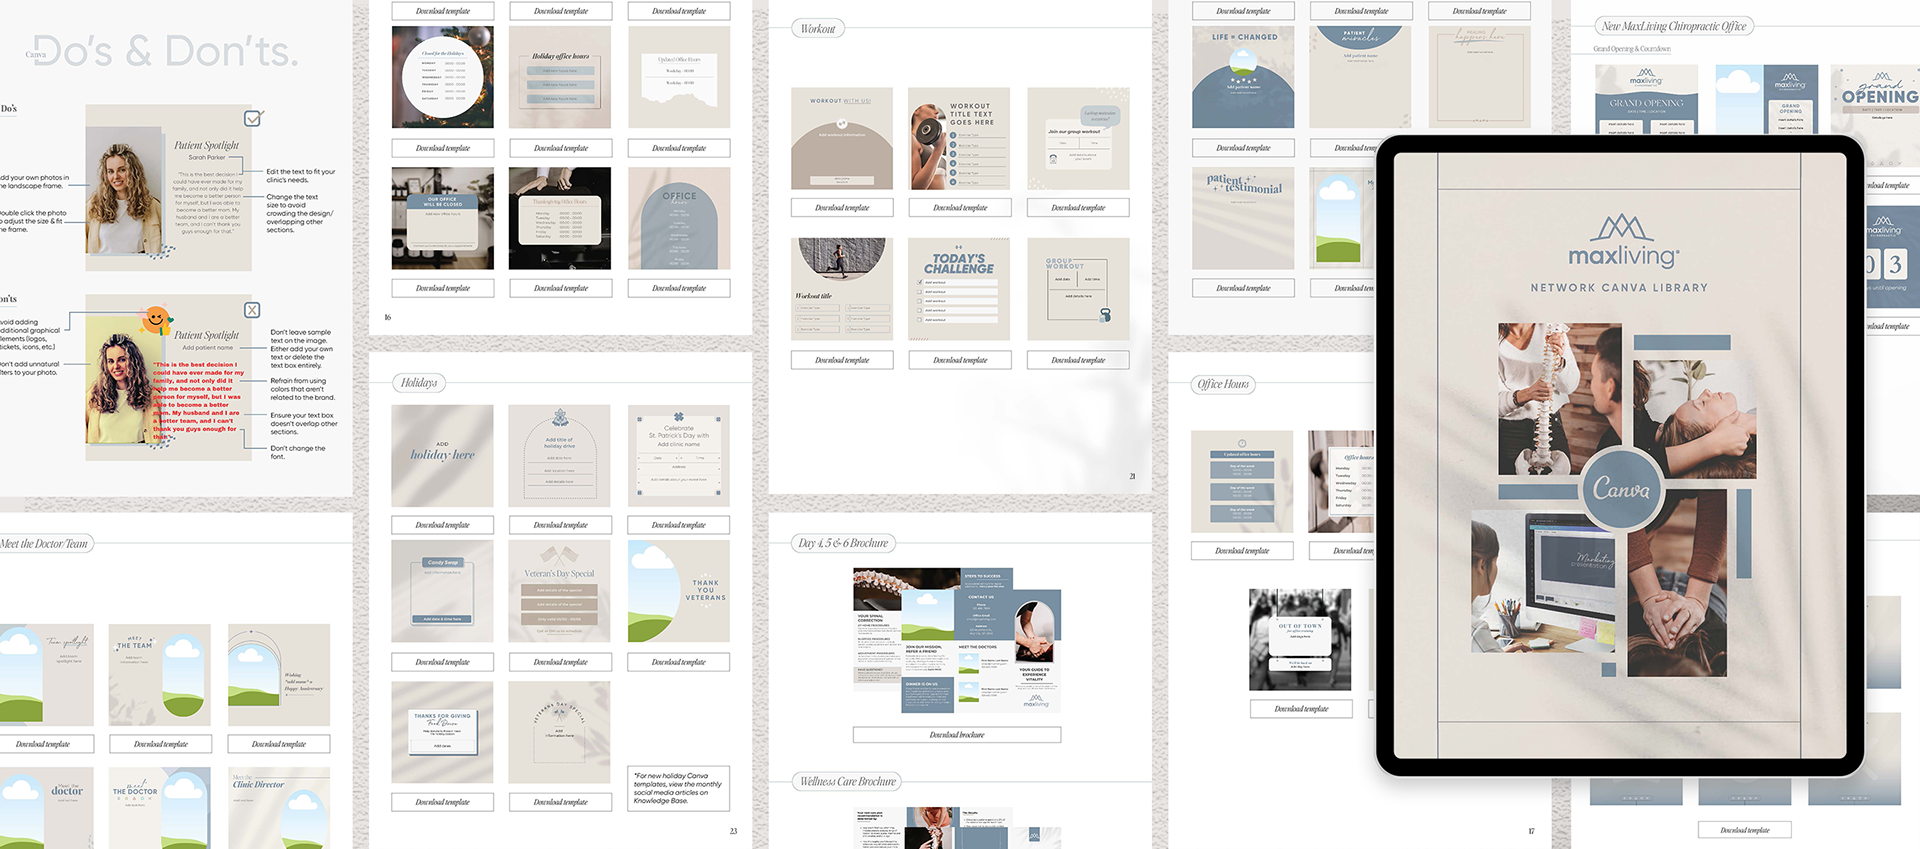Screen dimensions: 1920x849
Task: Click the 'Edit the text to fit' tip
Action: [301, 176]
